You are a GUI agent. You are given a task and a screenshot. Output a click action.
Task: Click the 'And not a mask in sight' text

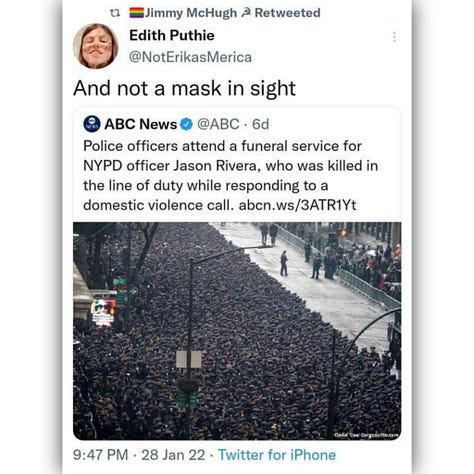tap(184, 89)
